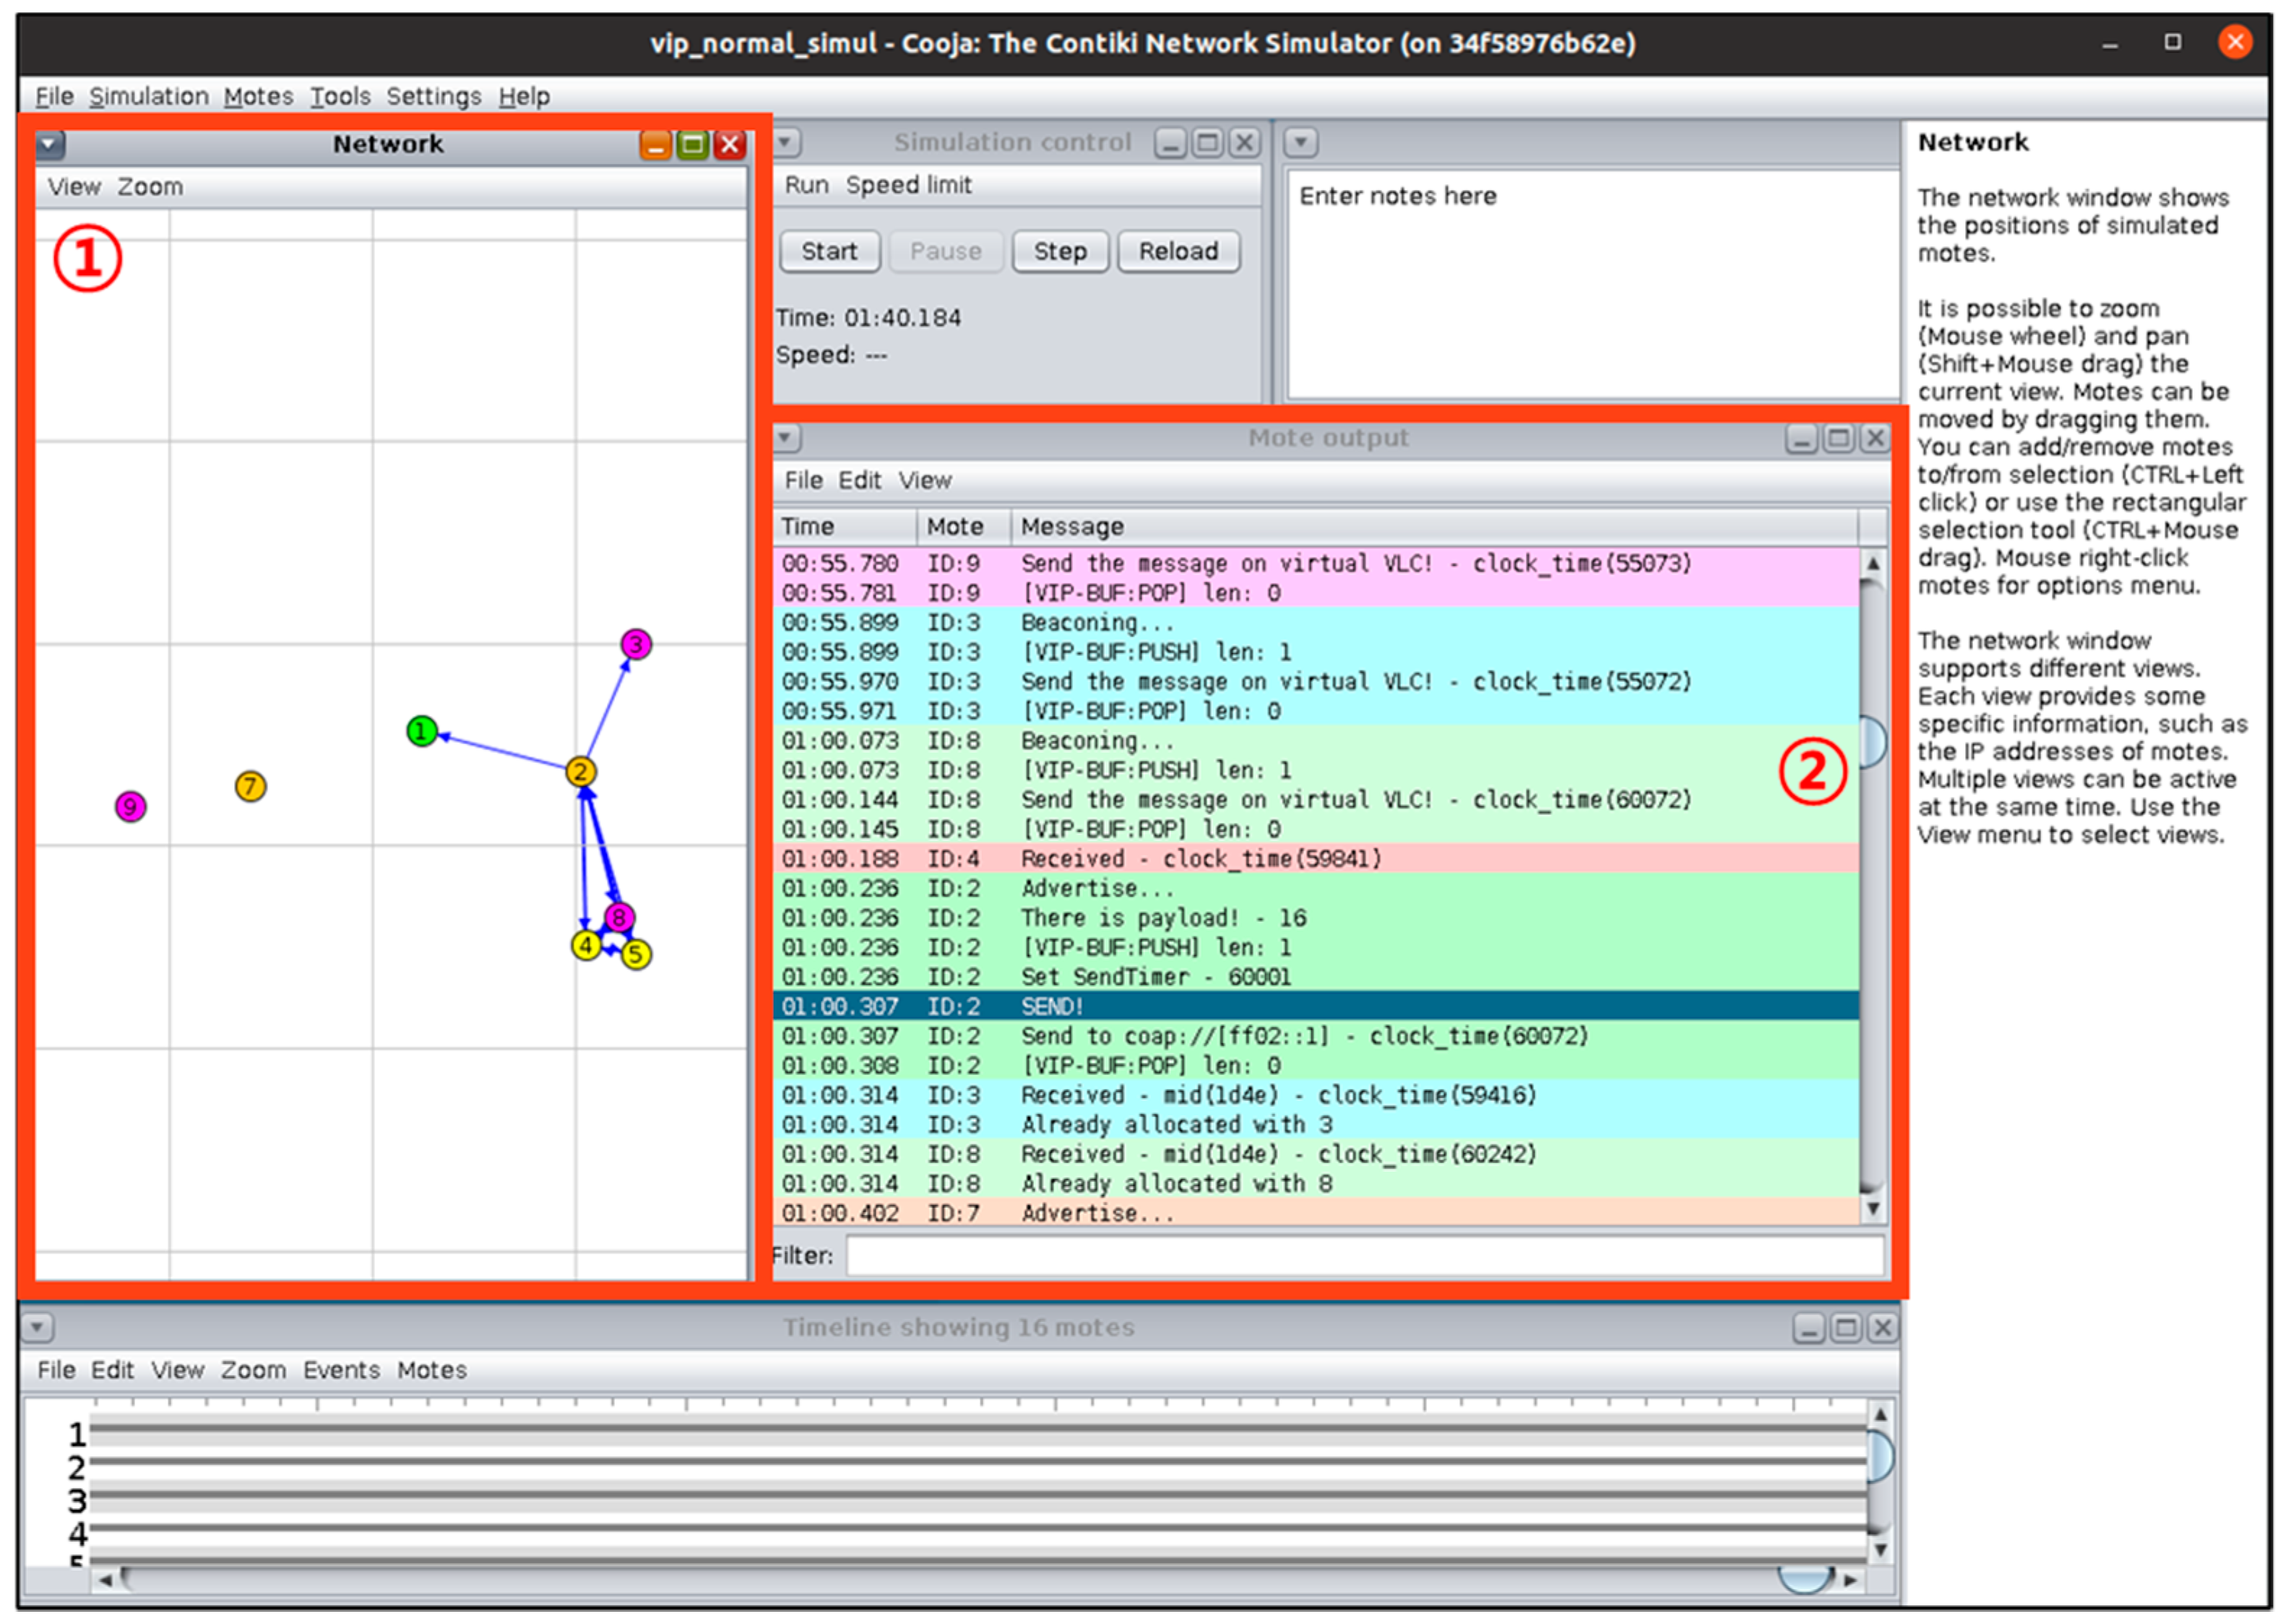Open the File menu in main menubar
2283x1624 pixels.
click(x=54, y=96)
